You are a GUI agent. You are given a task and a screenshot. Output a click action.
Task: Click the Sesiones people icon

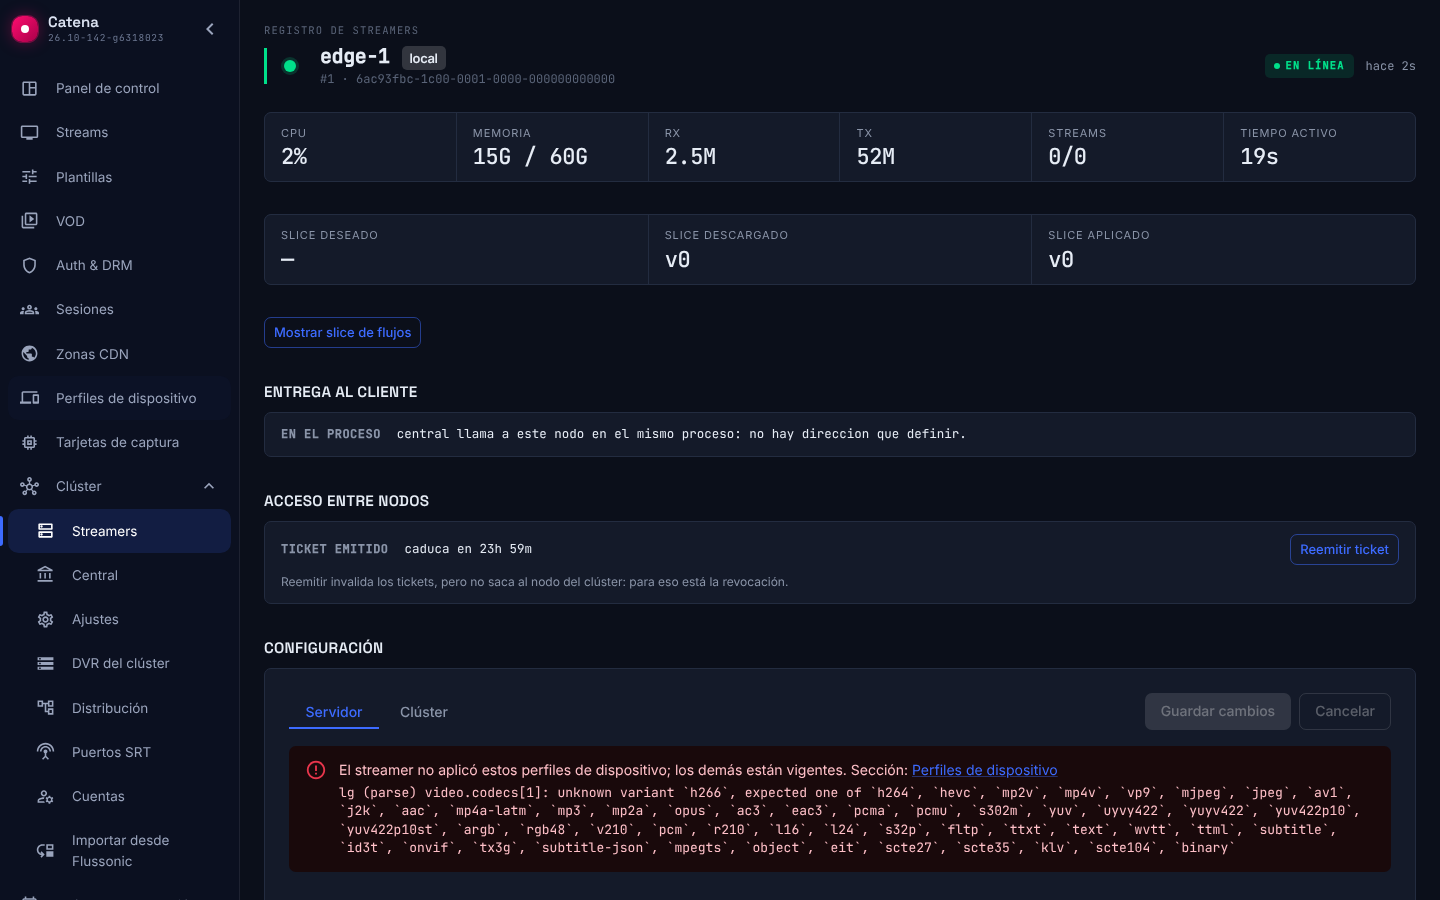tap(30, 309)
